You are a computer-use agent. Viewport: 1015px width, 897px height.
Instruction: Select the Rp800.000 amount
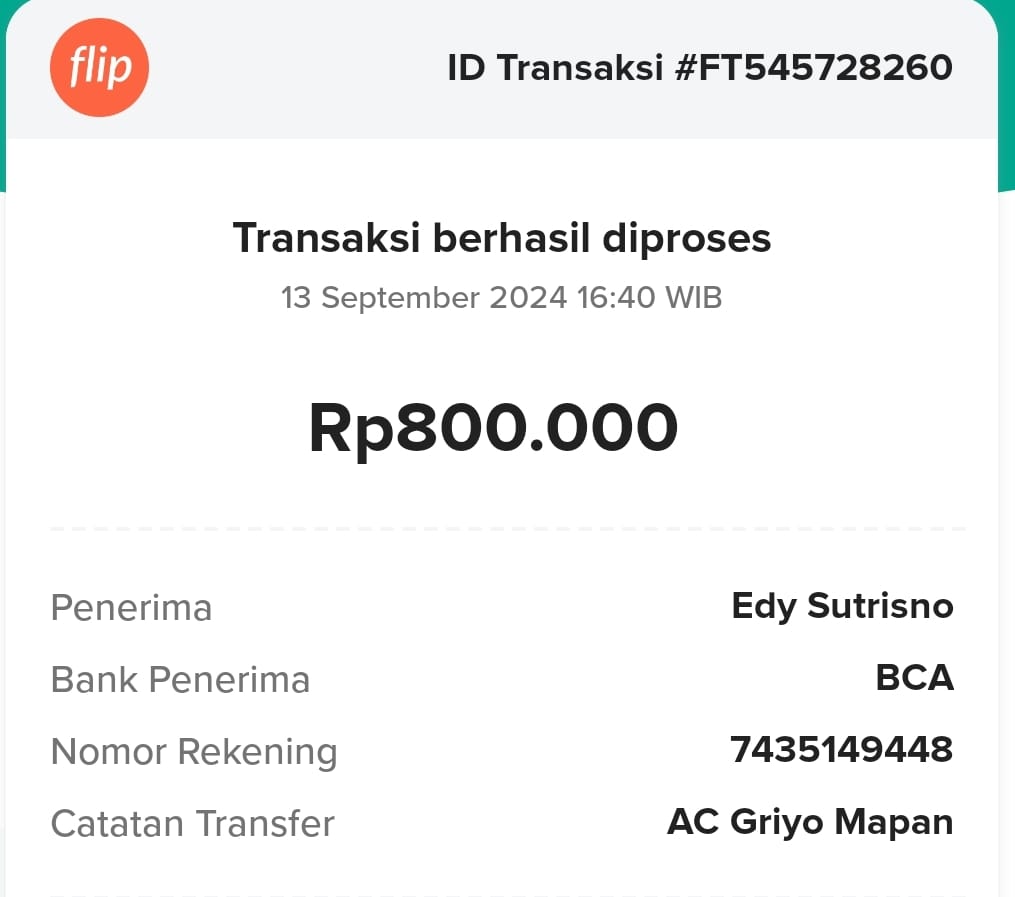[x=493, y=428]
